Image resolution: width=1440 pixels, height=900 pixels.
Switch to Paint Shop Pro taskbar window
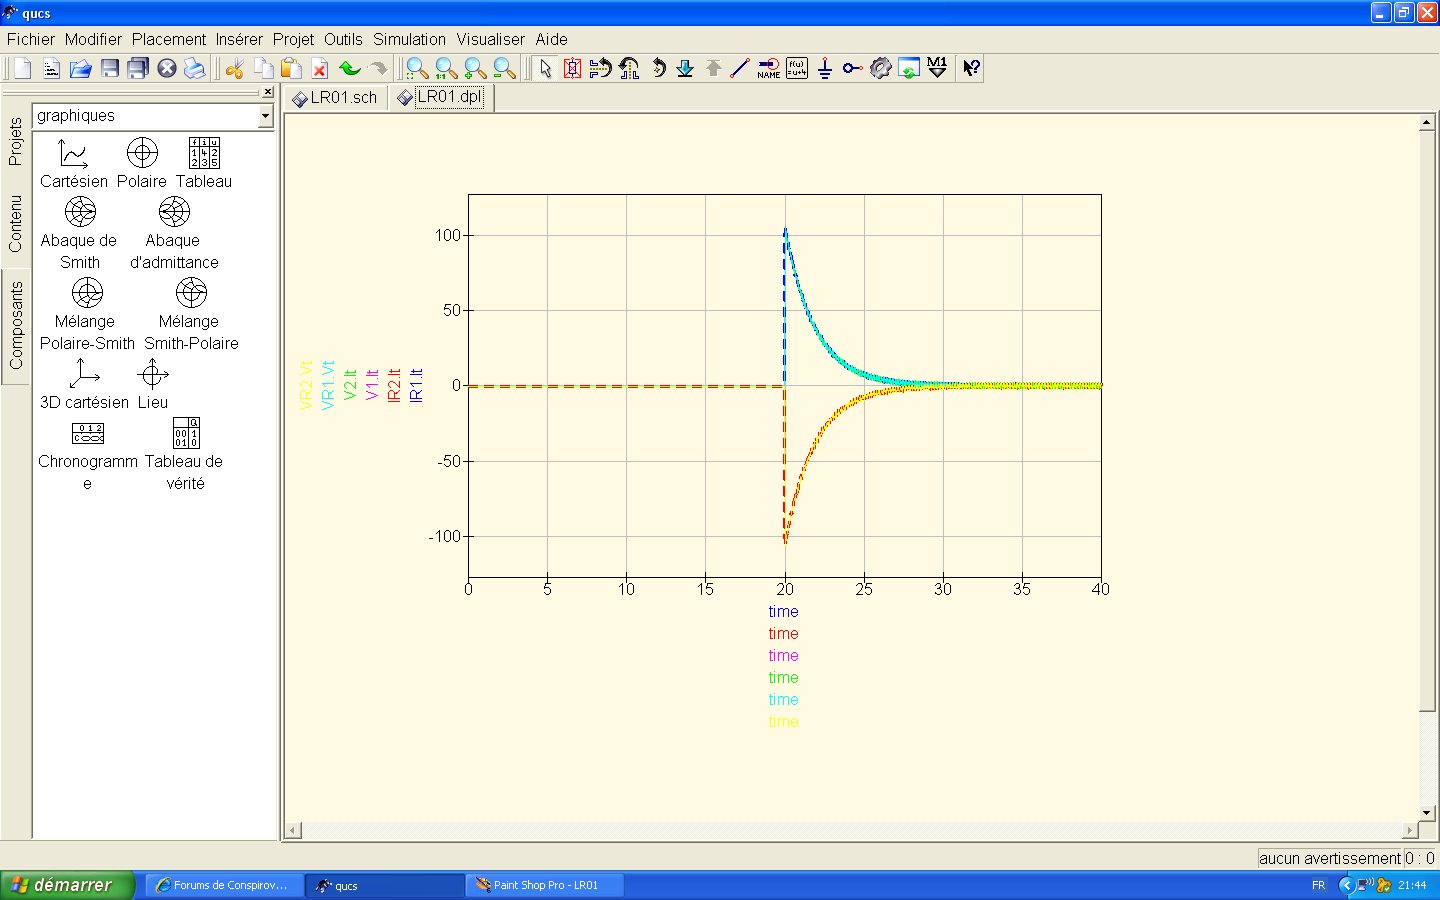tap(545, 885)
